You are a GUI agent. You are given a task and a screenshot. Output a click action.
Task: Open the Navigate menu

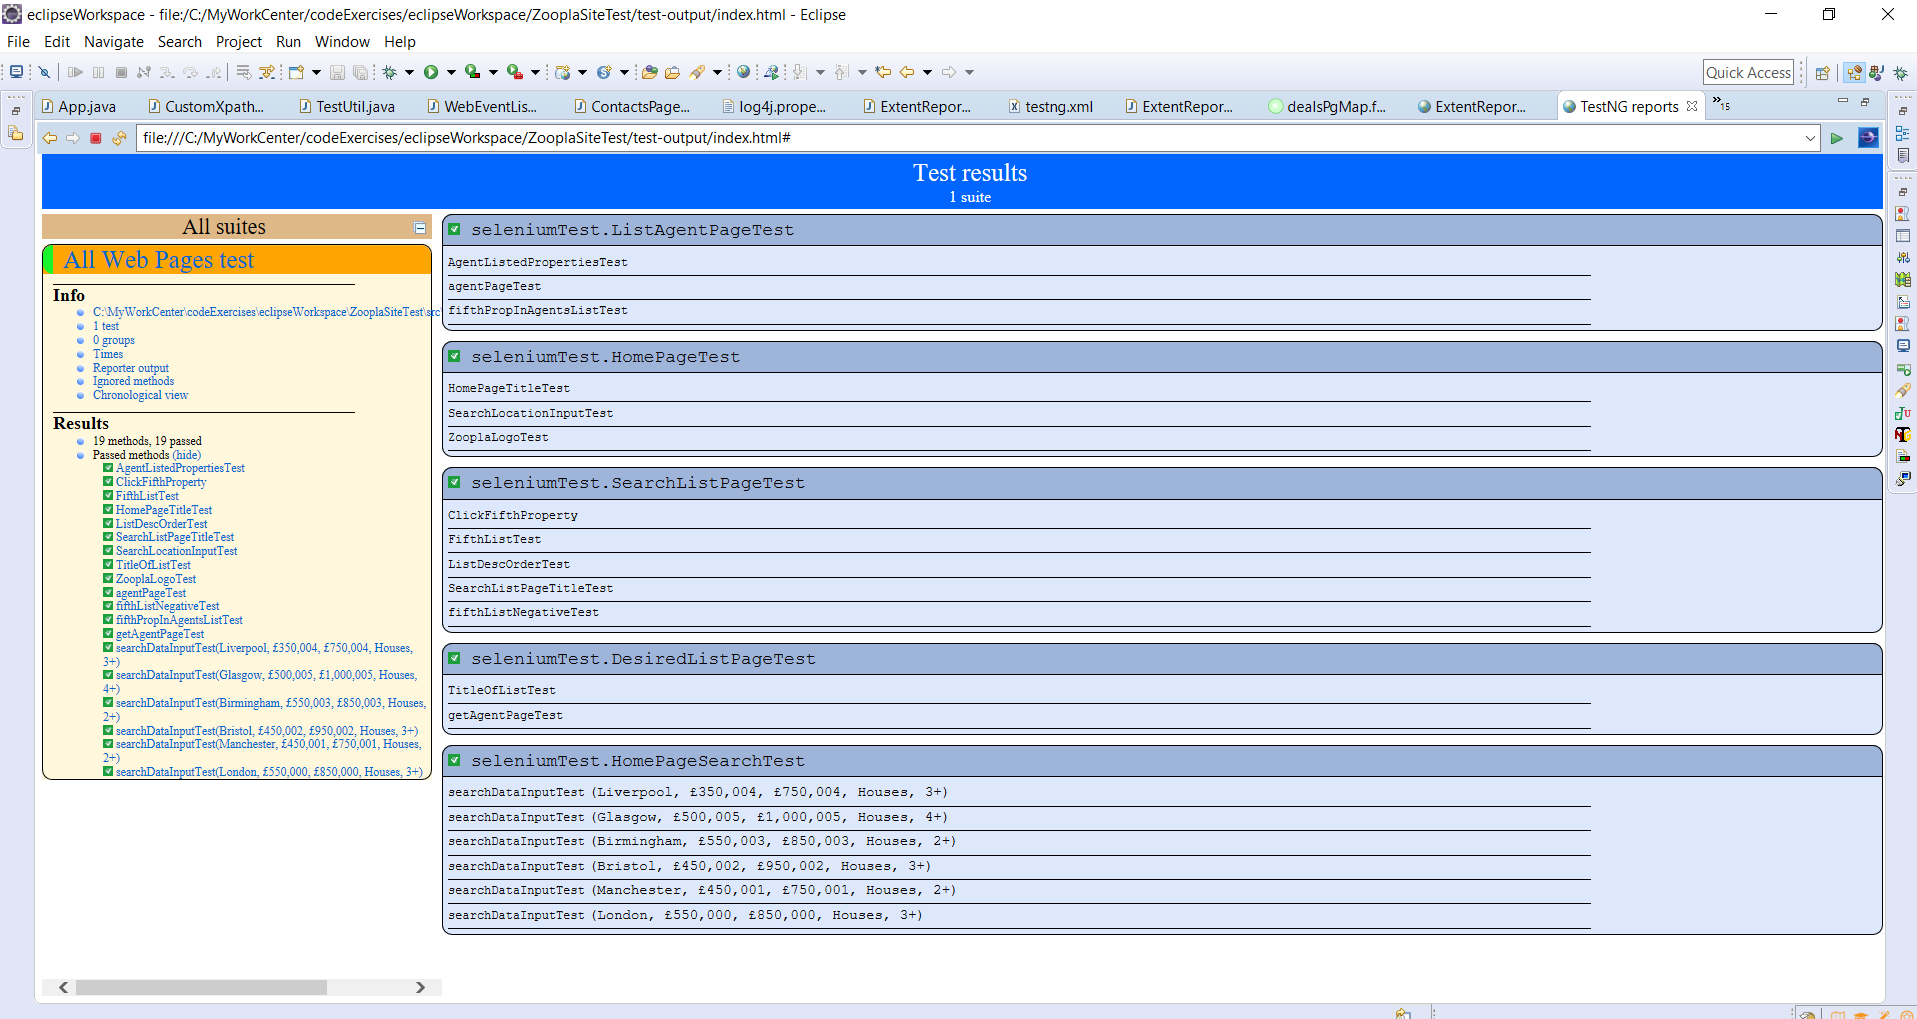coord(113,41)
